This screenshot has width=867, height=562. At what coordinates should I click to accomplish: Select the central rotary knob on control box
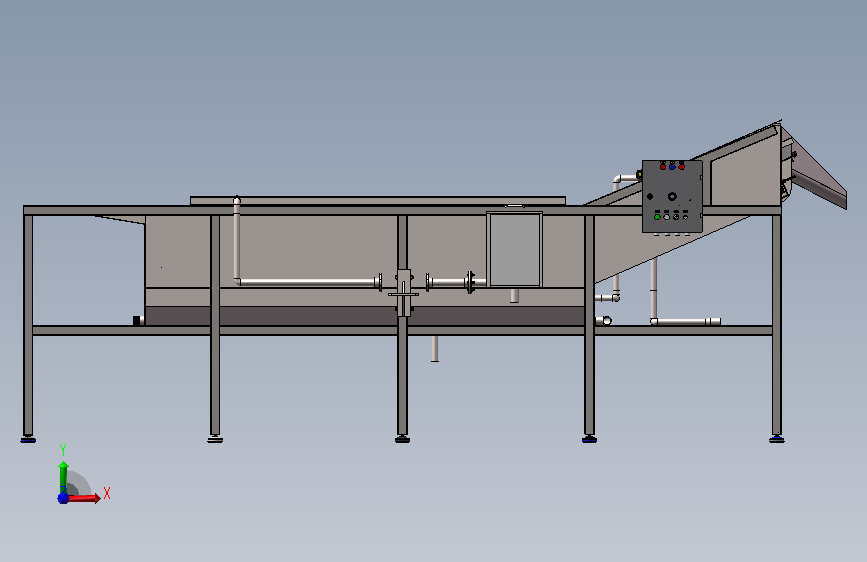[672, 196]
